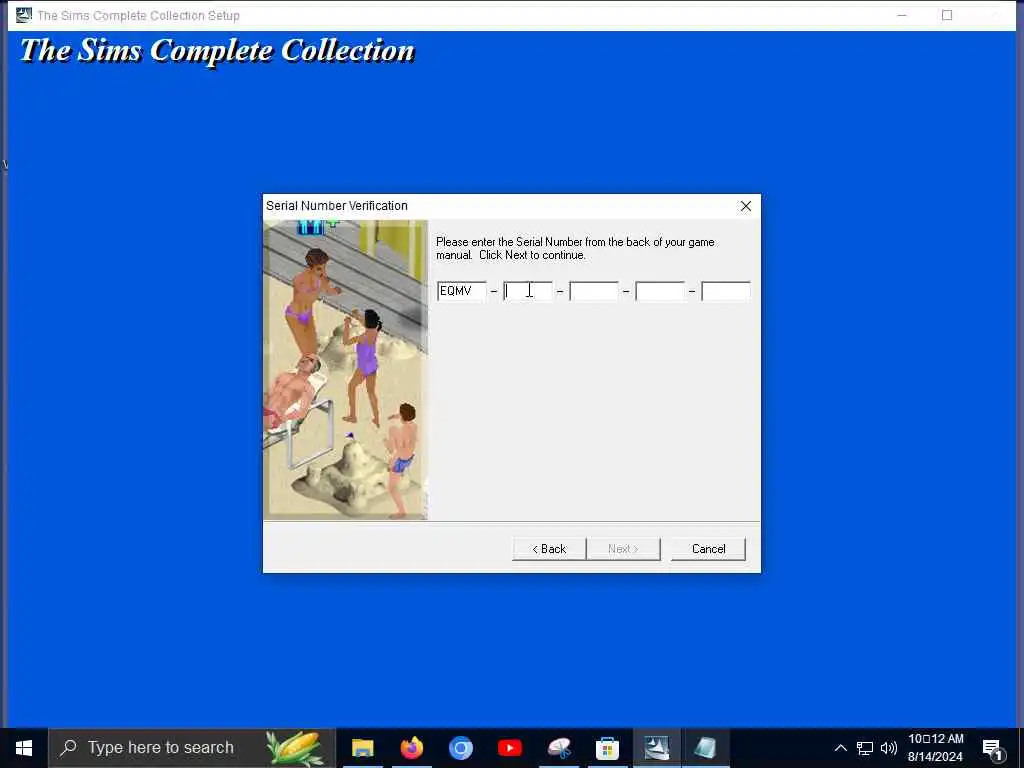Focus the second serial number field
Viewport: 1024px width, 768px height.
[528, 291]
